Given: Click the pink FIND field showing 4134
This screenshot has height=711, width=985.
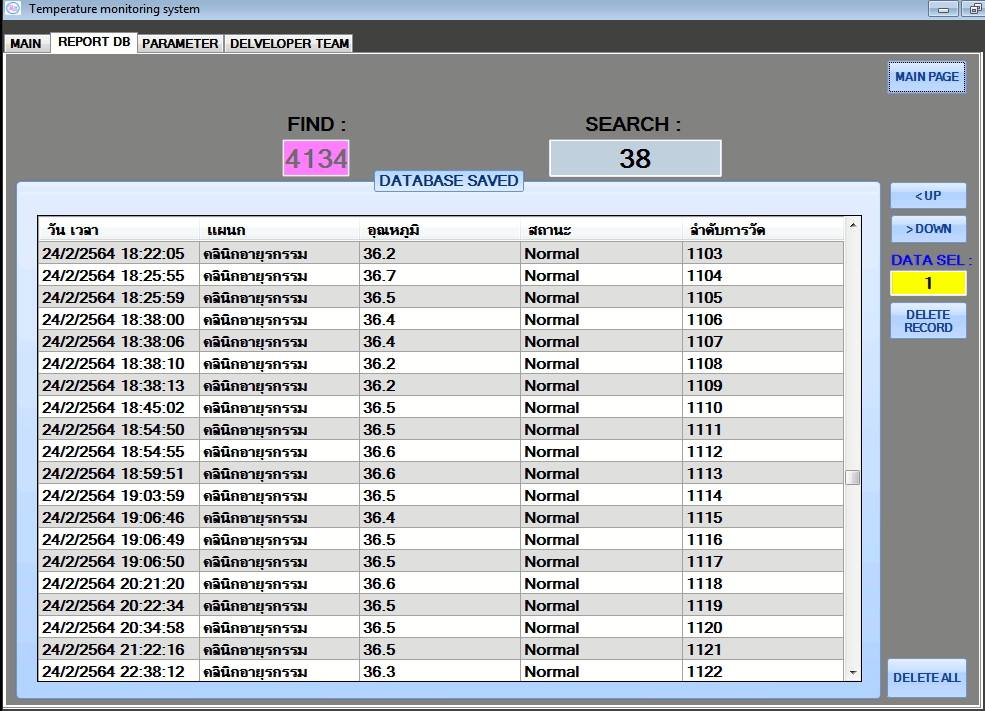Looking at the screenshot, I should (316, 158).
